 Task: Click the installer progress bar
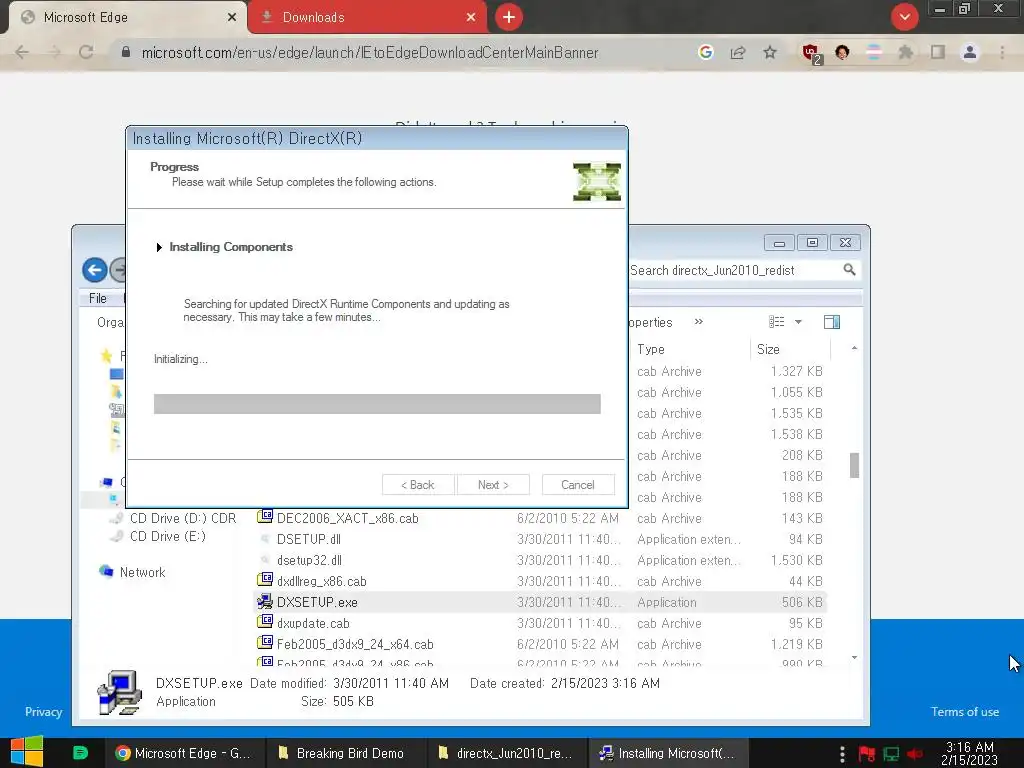[x=377, y=404]
